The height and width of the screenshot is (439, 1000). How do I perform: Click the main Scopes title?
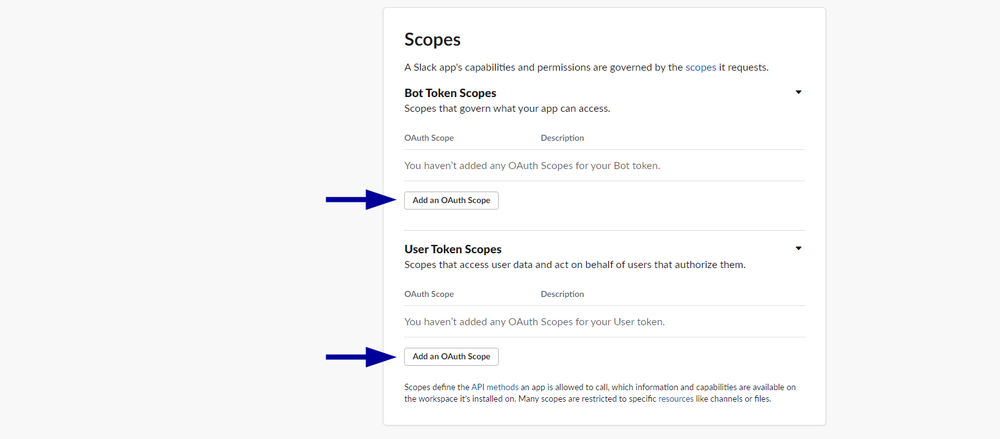[432, 40]
